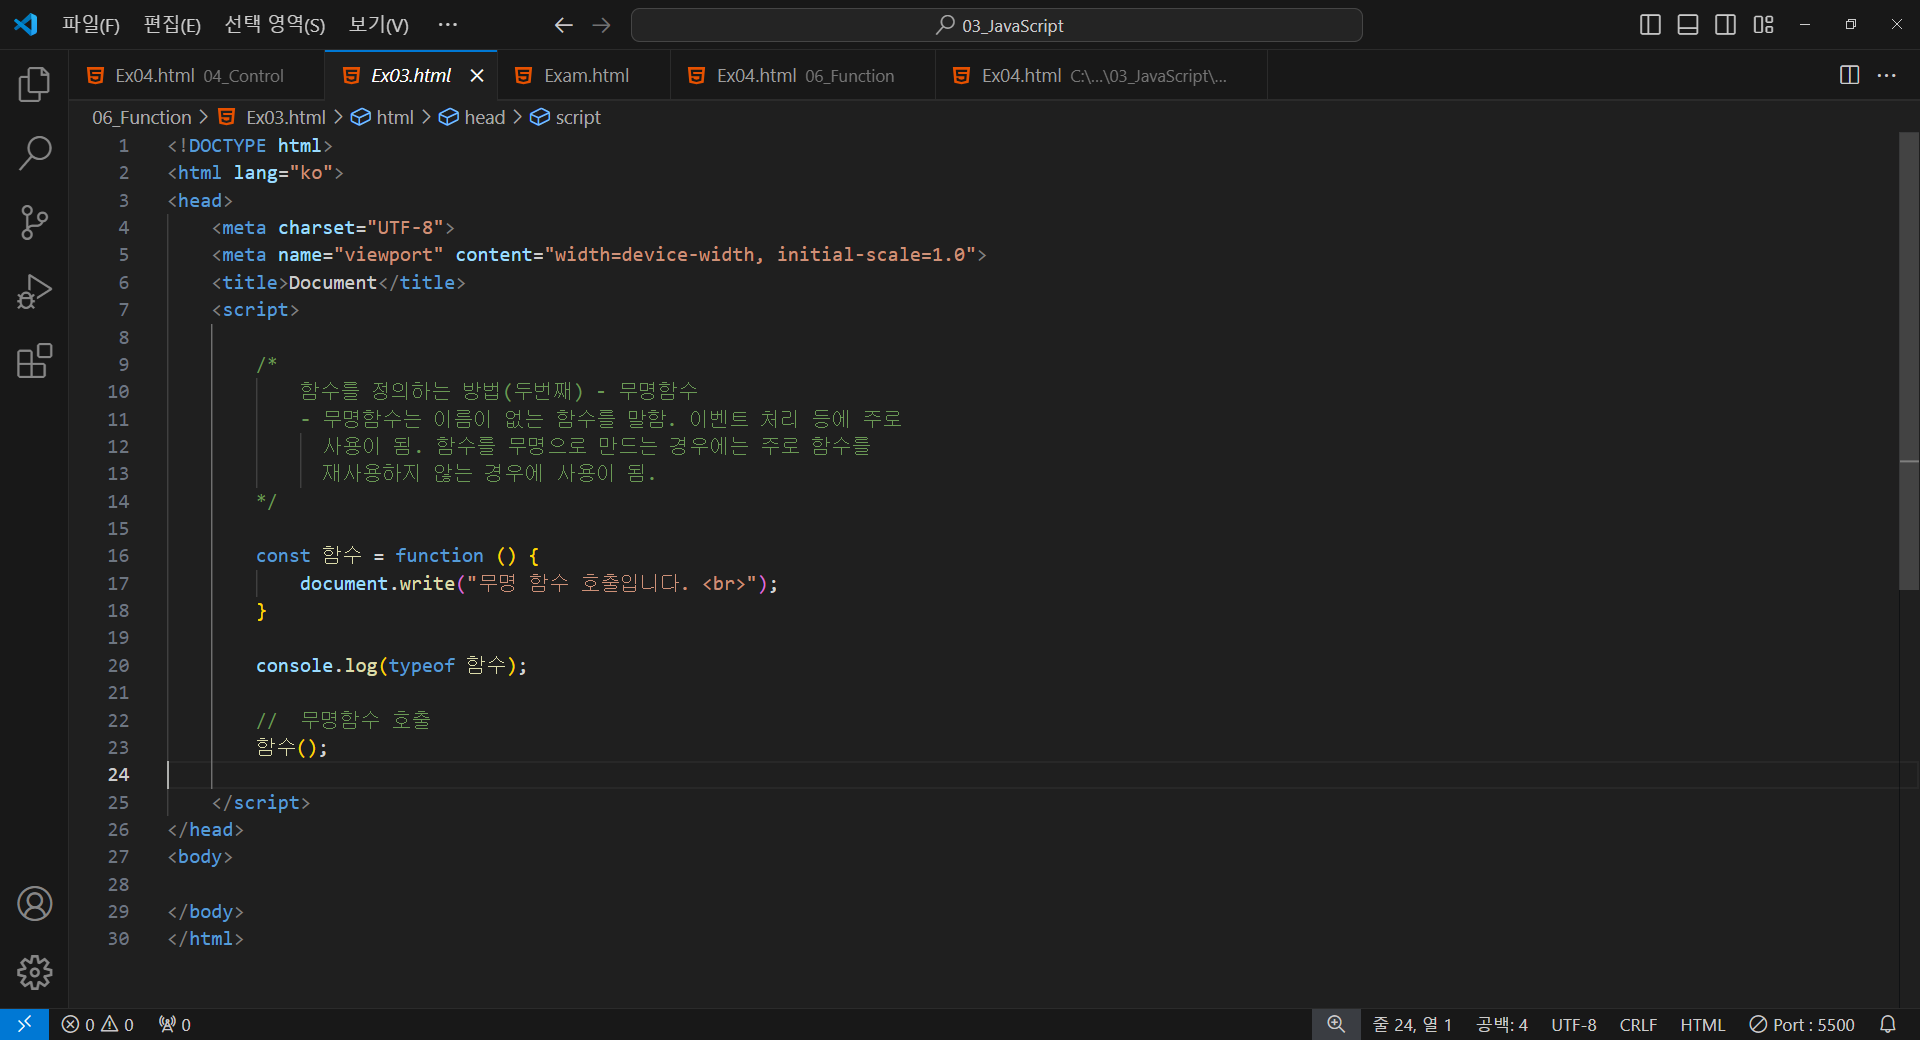Viewport: 1920px width, 1040px height.
Task: Click '// 무명함수 호출' comment
Action: (343, 720)
